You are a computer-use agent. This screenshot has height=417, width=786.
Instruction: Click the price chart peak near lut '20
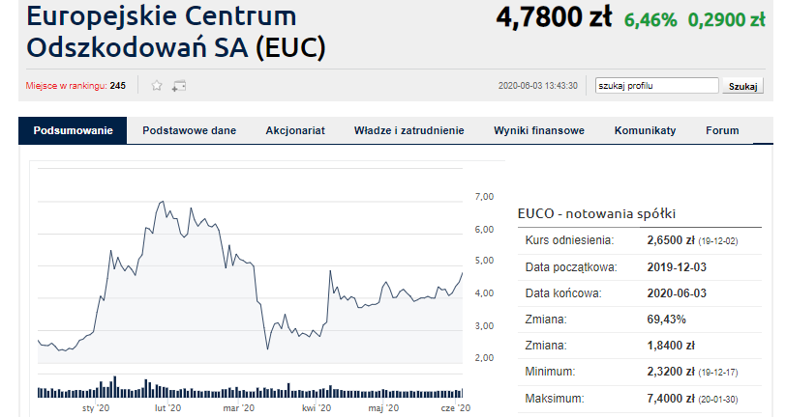pyautogui.click(x=162, y=203)
